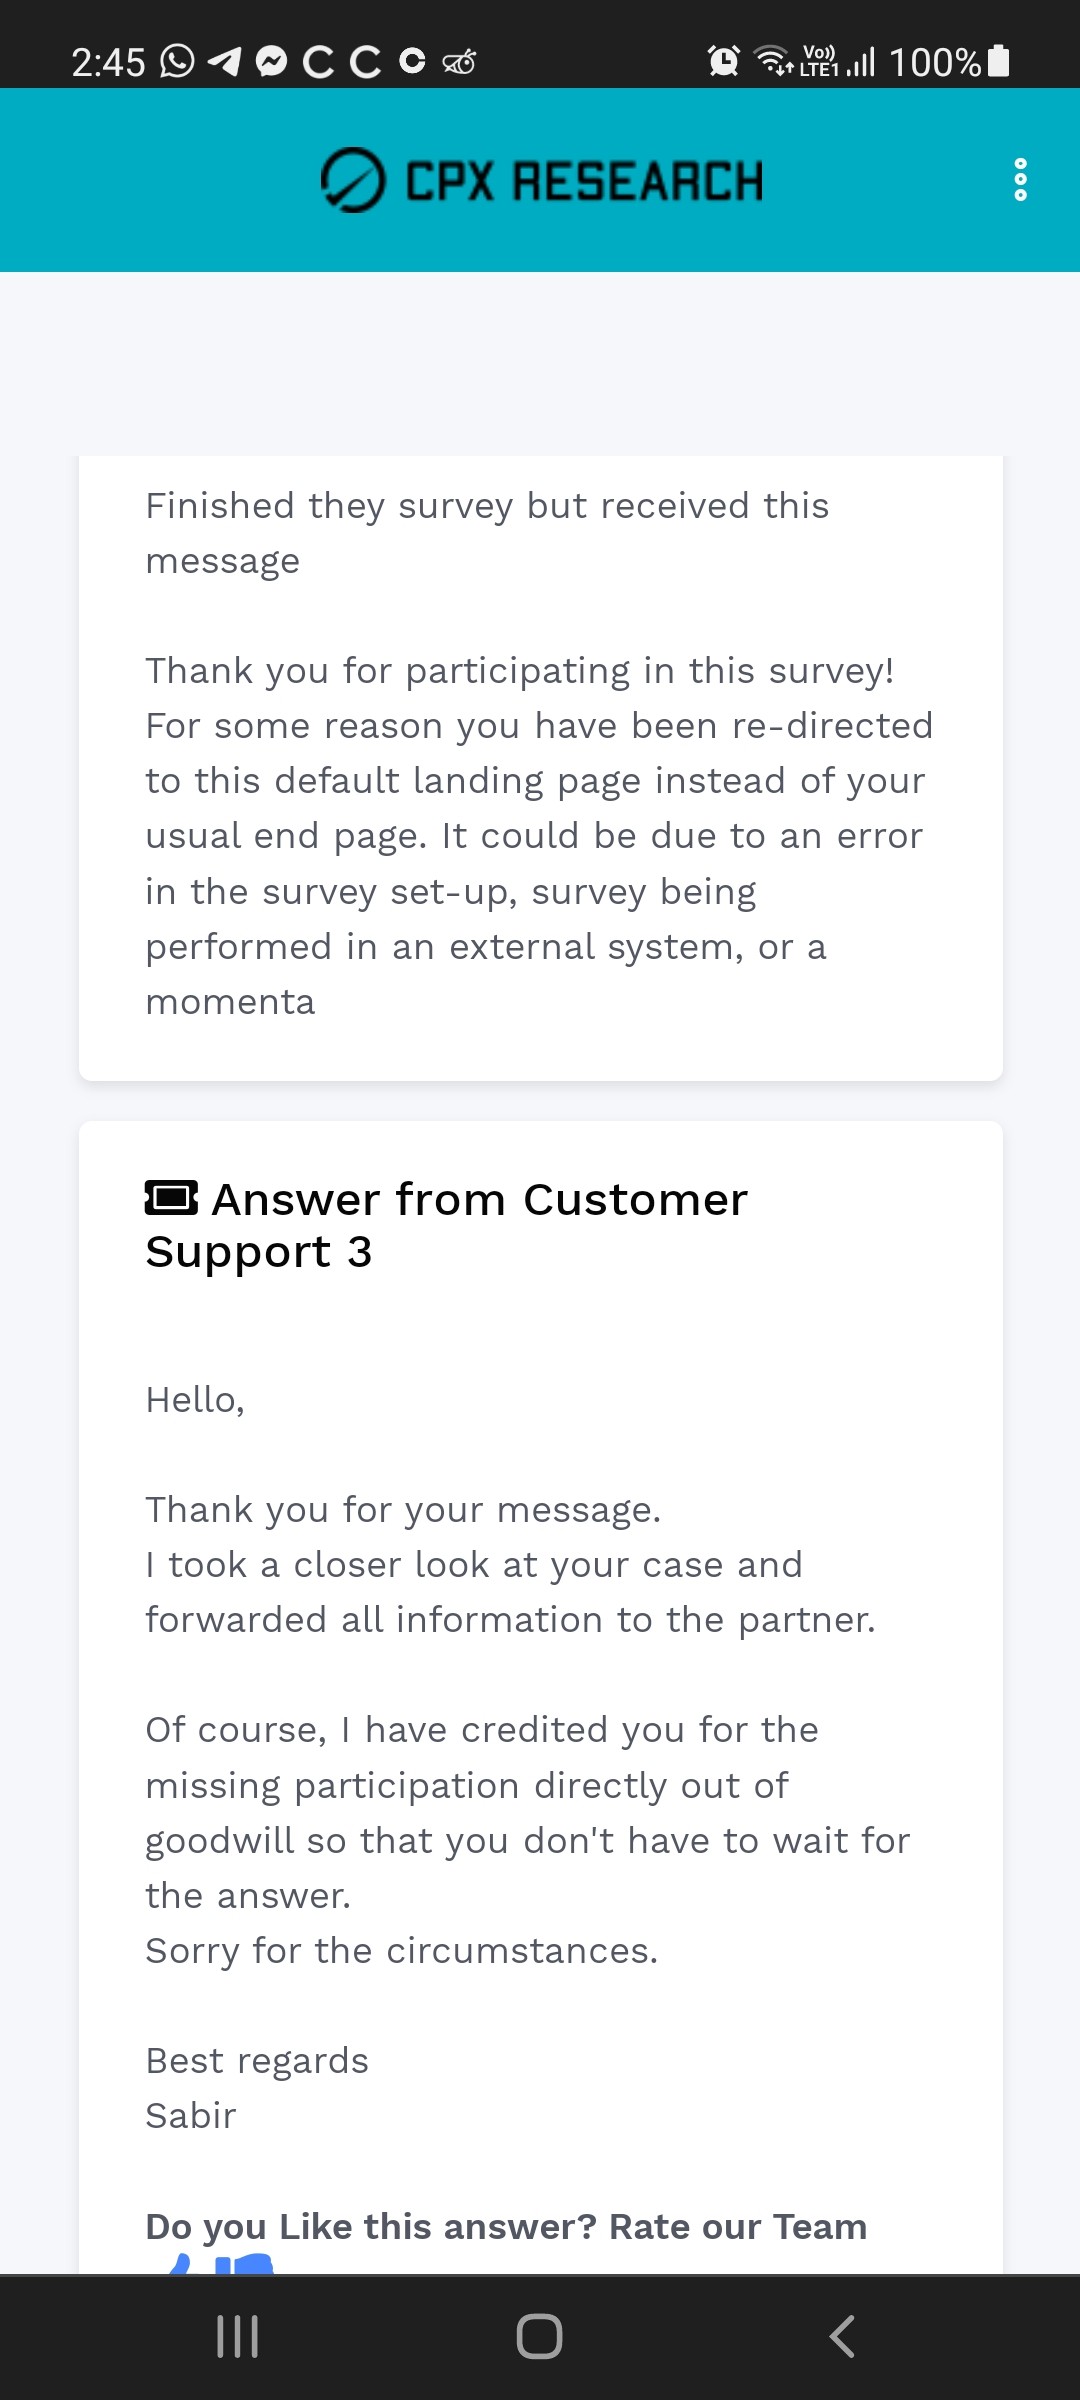
Task: Tap the WhatsApp notification icon
Action: [x=177, y=62]
